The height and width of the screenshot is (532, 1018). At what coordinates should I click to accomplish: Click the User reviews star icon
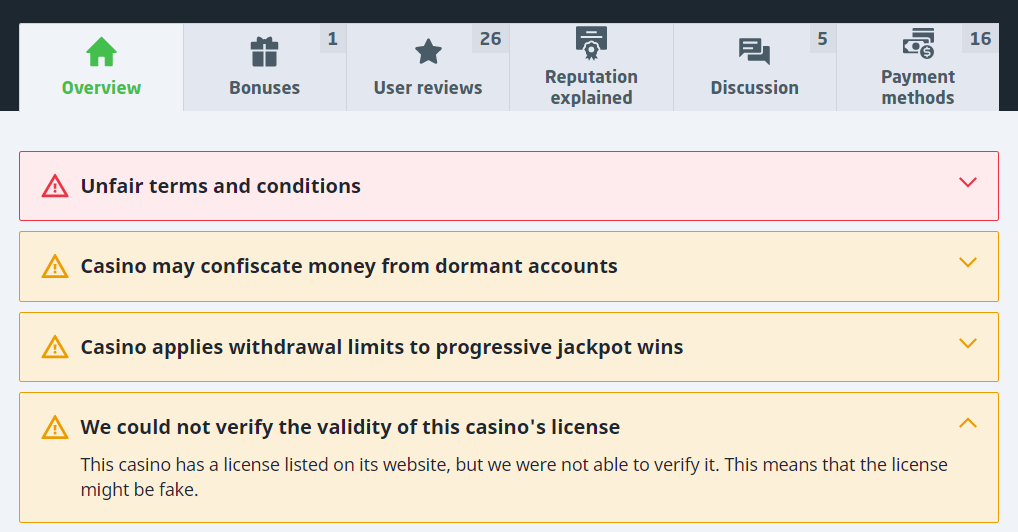coord(428,52)
